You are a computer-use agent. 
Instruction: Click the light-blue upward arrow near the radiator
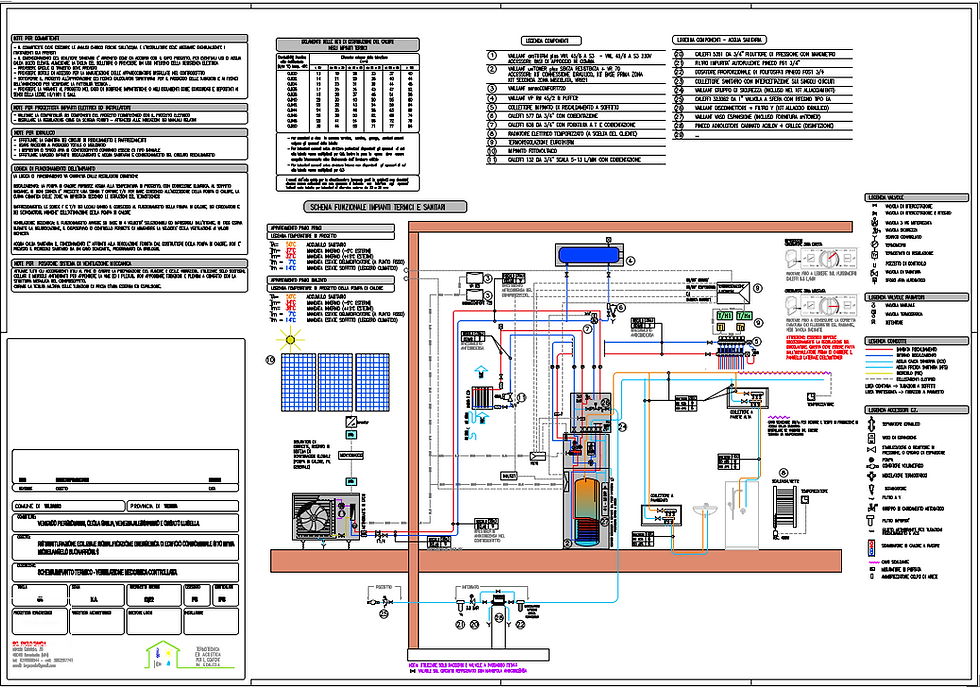click(x=481, y=373)
